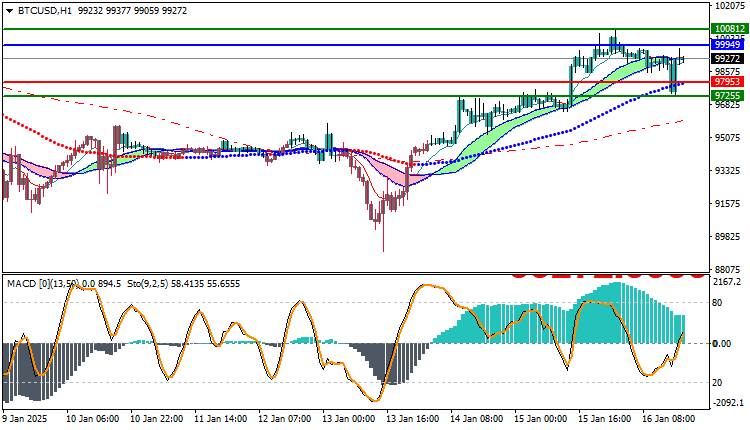Screen dimensions: 750x430
Task: Open the BTCUSD,H1 chart dropdown arrow
Action: [x=10, y=11]
